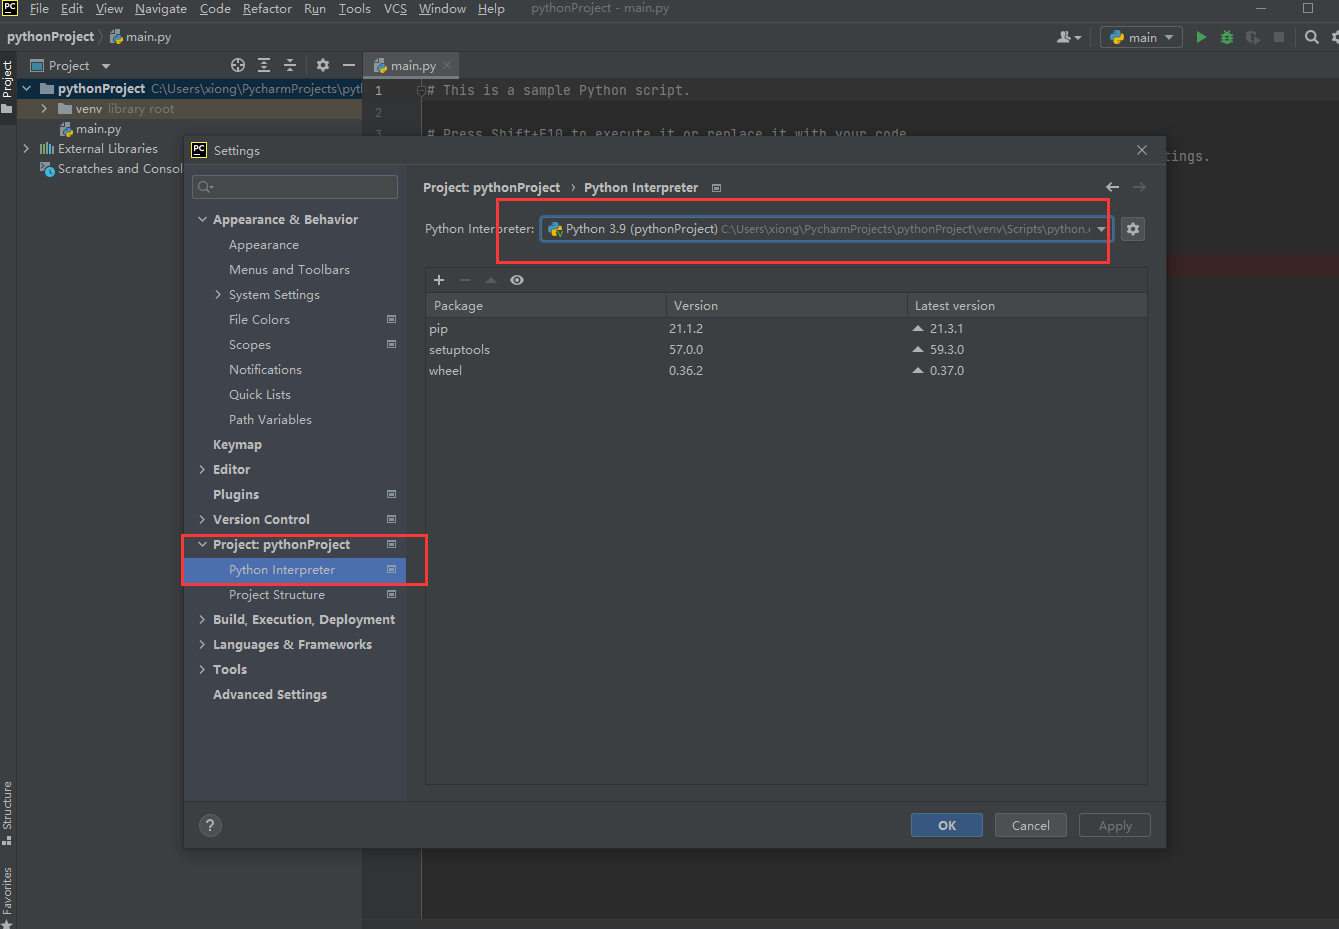Click the user account icon in the toolbar
Viewport: 1339px width, 929px height.
point(1069,37)
